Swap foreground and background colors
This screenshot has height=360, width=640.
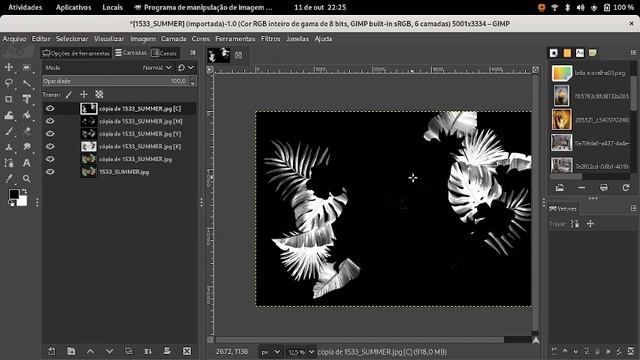pos(24,191)
